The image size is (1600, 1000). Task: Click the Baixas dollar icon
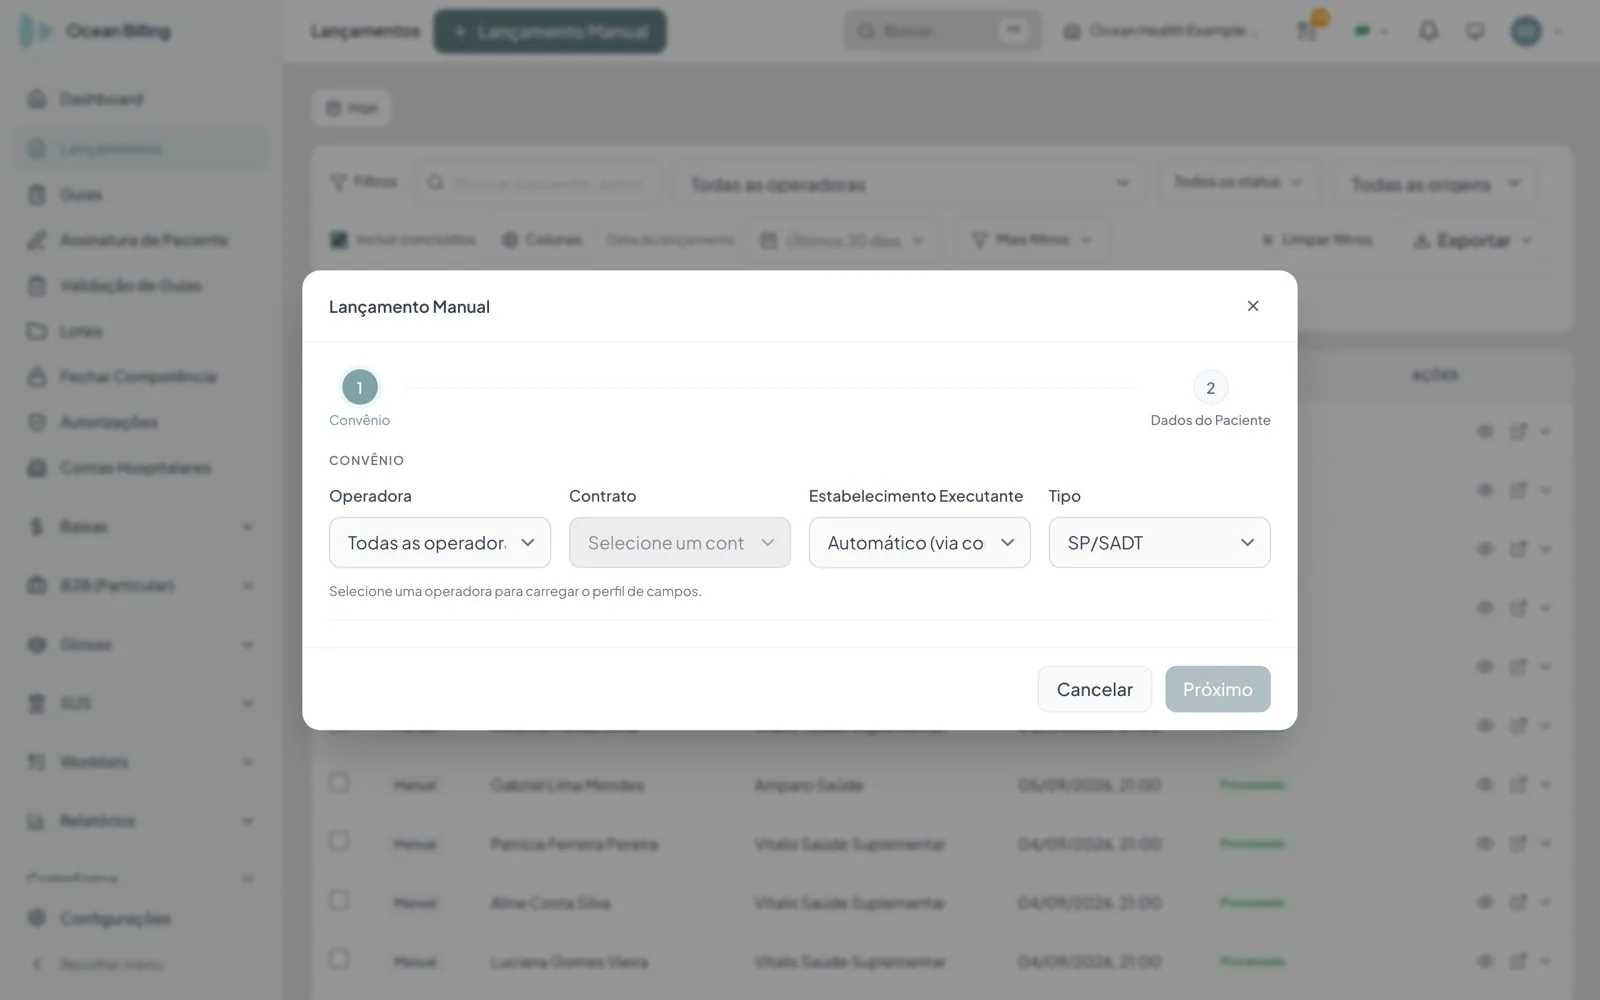click(37, 526)
